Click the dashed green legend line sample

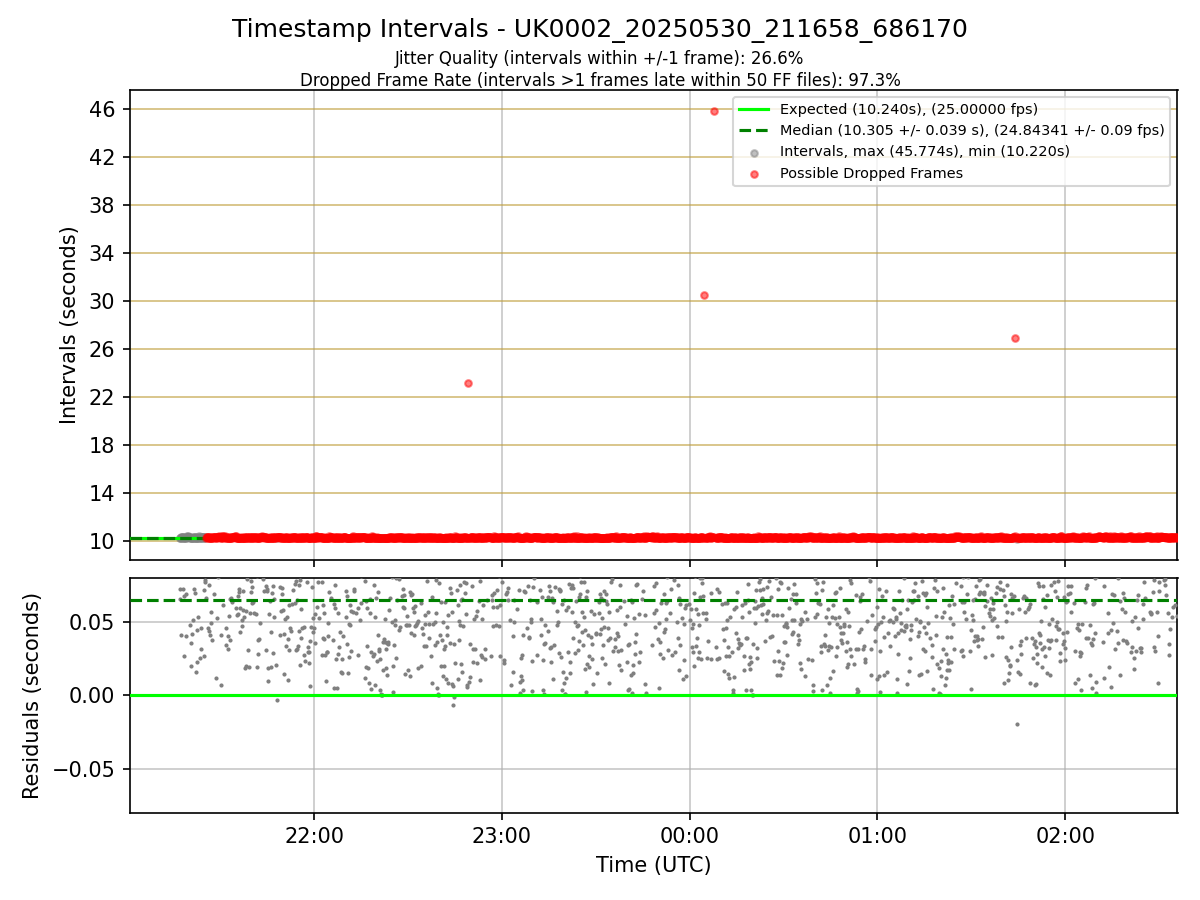(x=755, y=130)
